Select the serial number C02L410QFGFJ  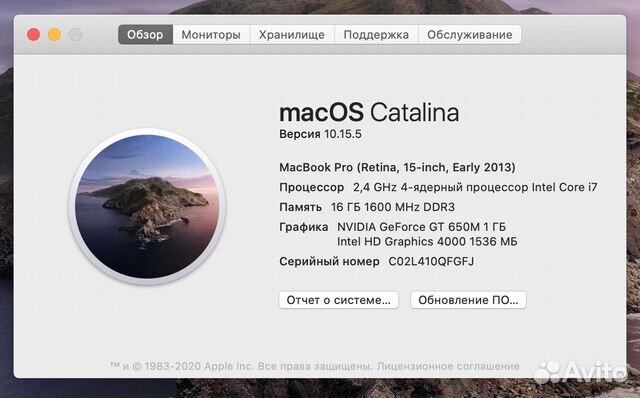point(431,261)
